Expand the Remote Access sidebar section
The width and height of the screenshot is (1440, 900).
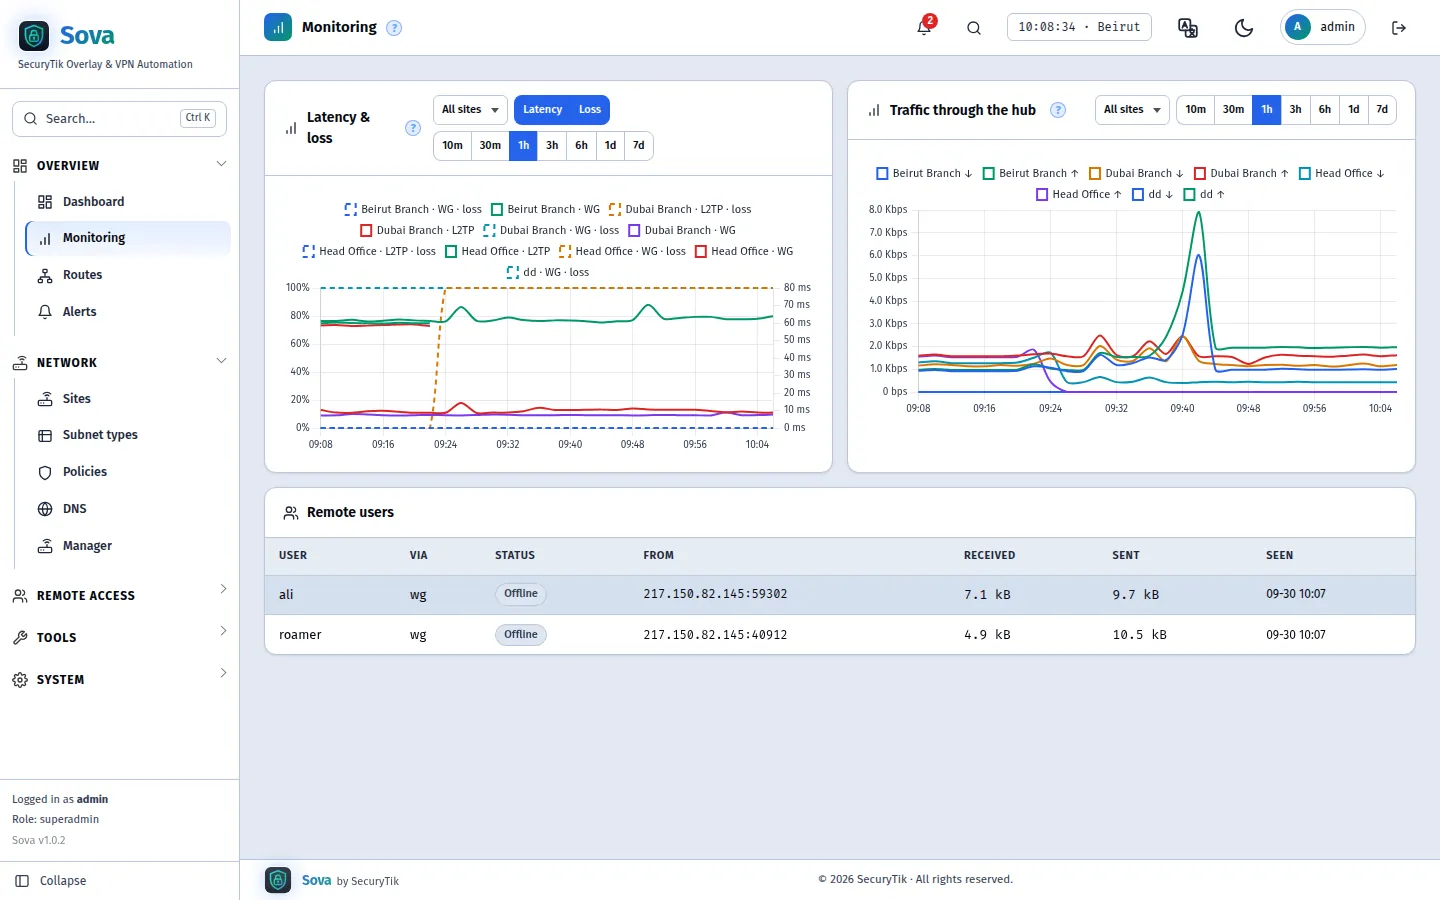click(120, 595)
